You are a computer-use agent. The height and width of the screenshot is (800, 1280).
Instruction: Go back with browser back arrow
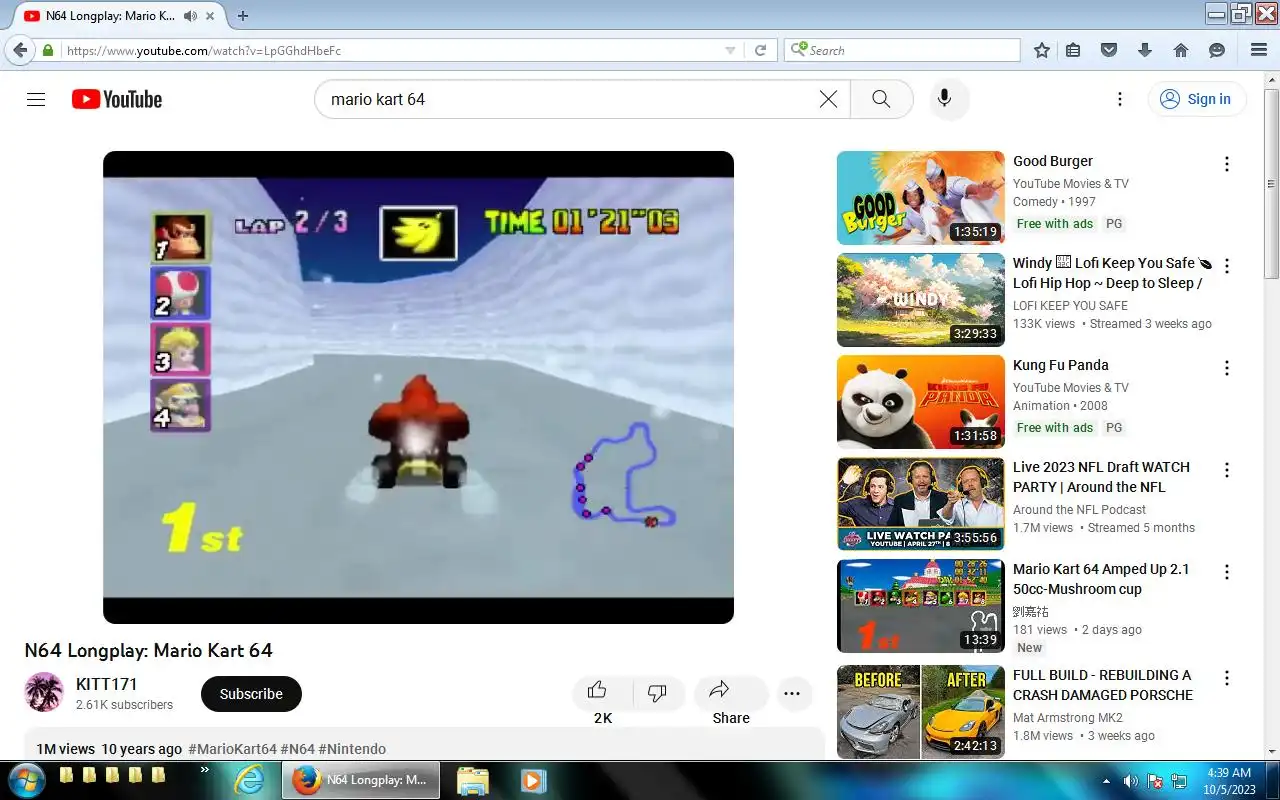click(x=19, y=50)
